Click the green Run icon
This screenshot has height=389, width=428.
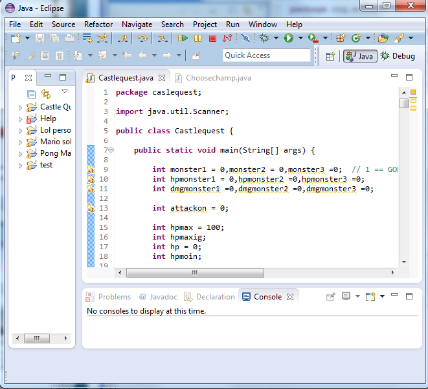[x=289, y=38]
